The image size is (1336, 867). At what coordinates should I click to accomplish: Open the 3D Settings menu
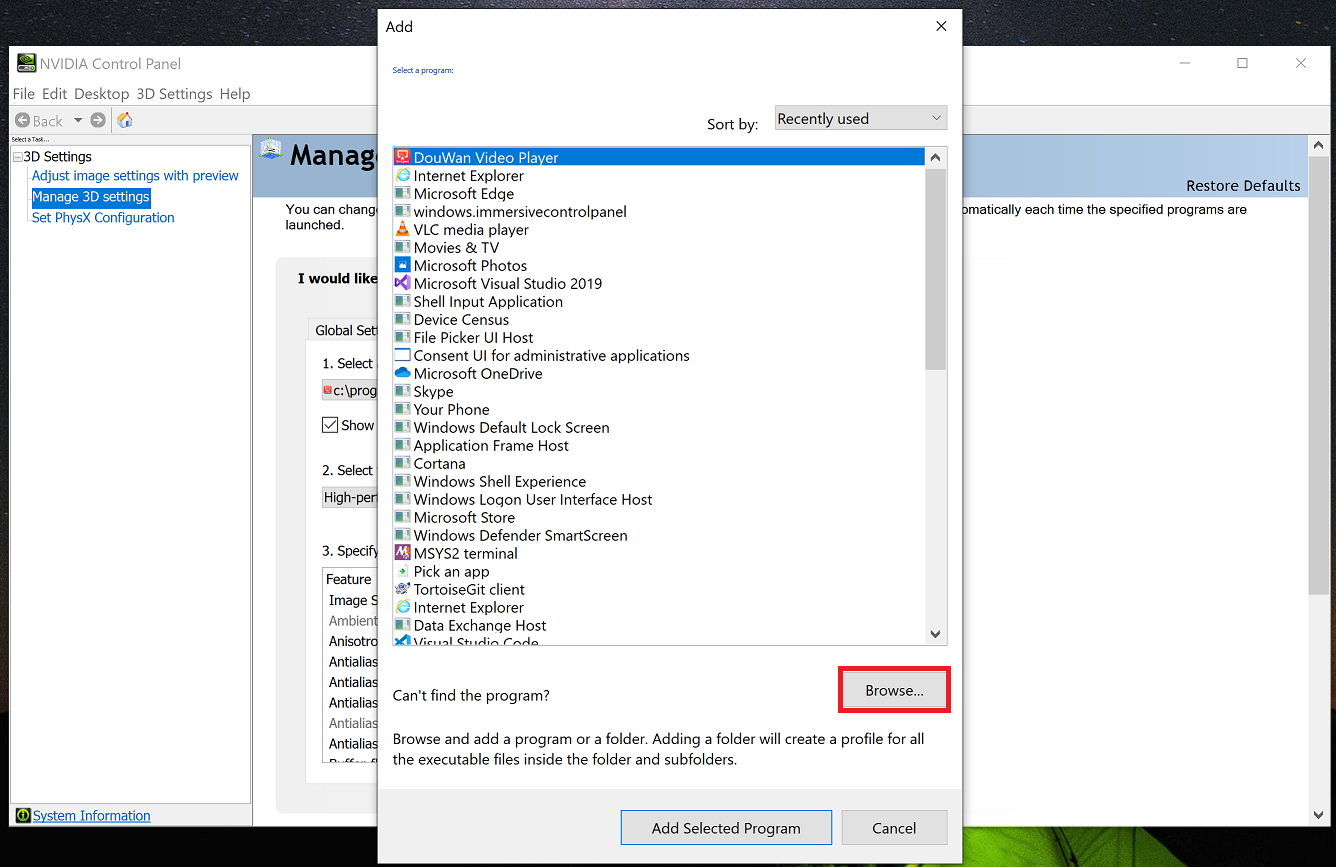pyautogui.click(x=174, y=94)
